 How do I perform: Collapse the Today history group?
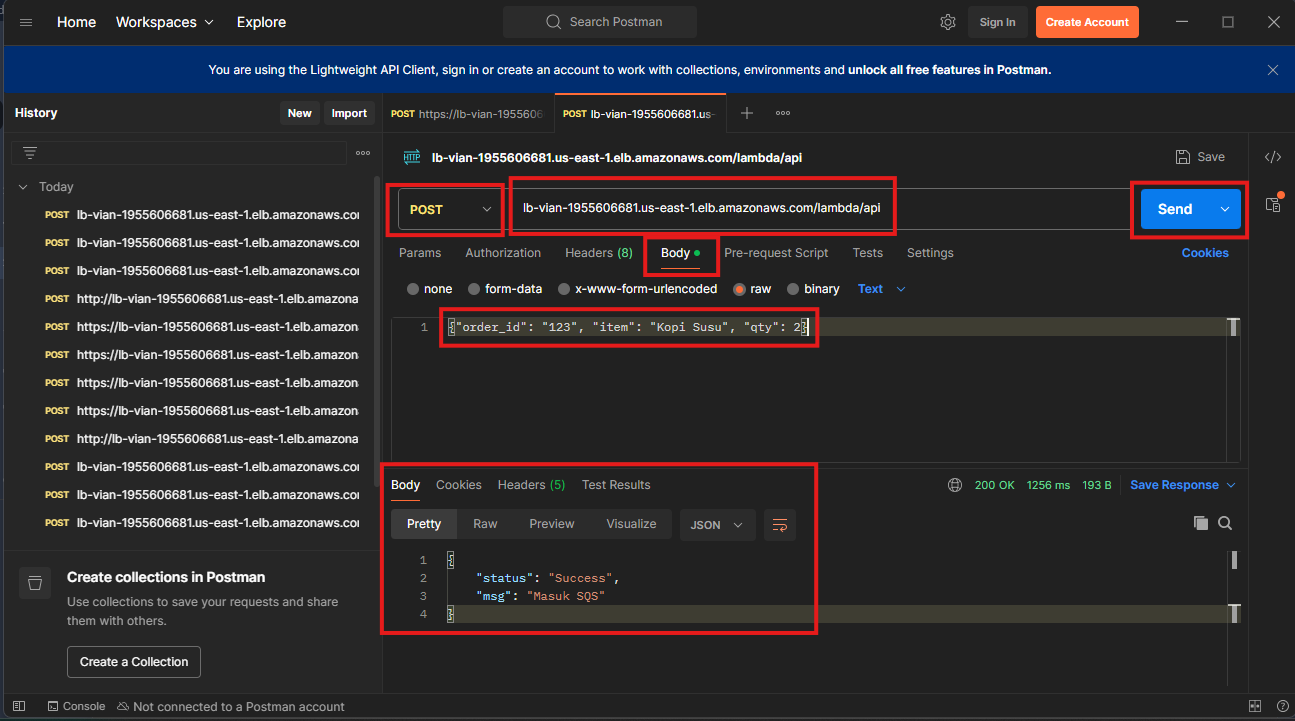click(24, 187)
